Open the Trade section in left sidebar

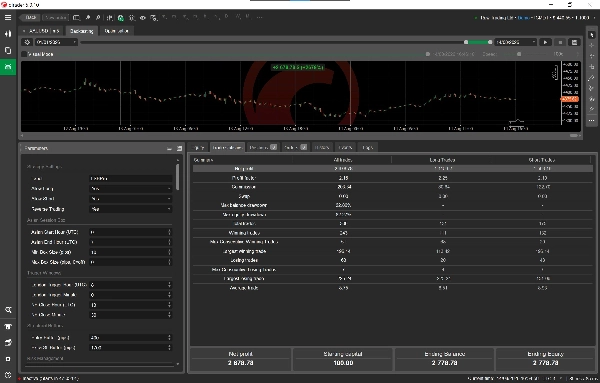[x=8, y=34]
